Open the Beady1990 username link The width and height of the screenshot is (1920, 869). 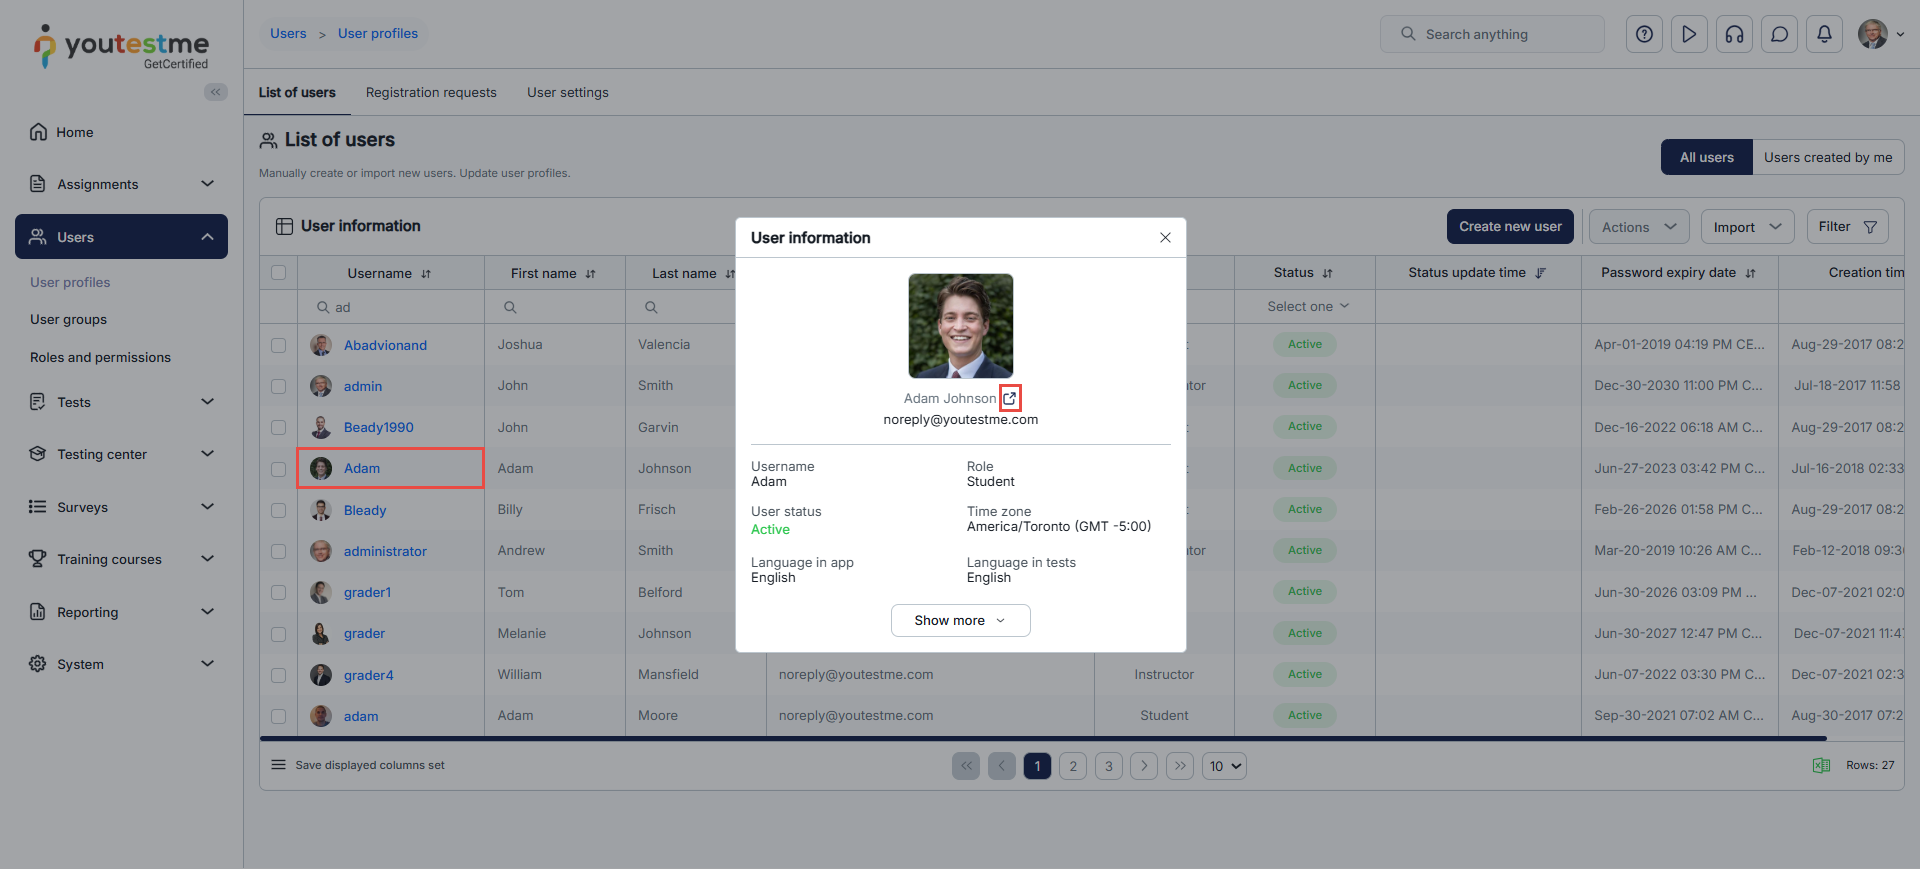[x=379, y=427]
